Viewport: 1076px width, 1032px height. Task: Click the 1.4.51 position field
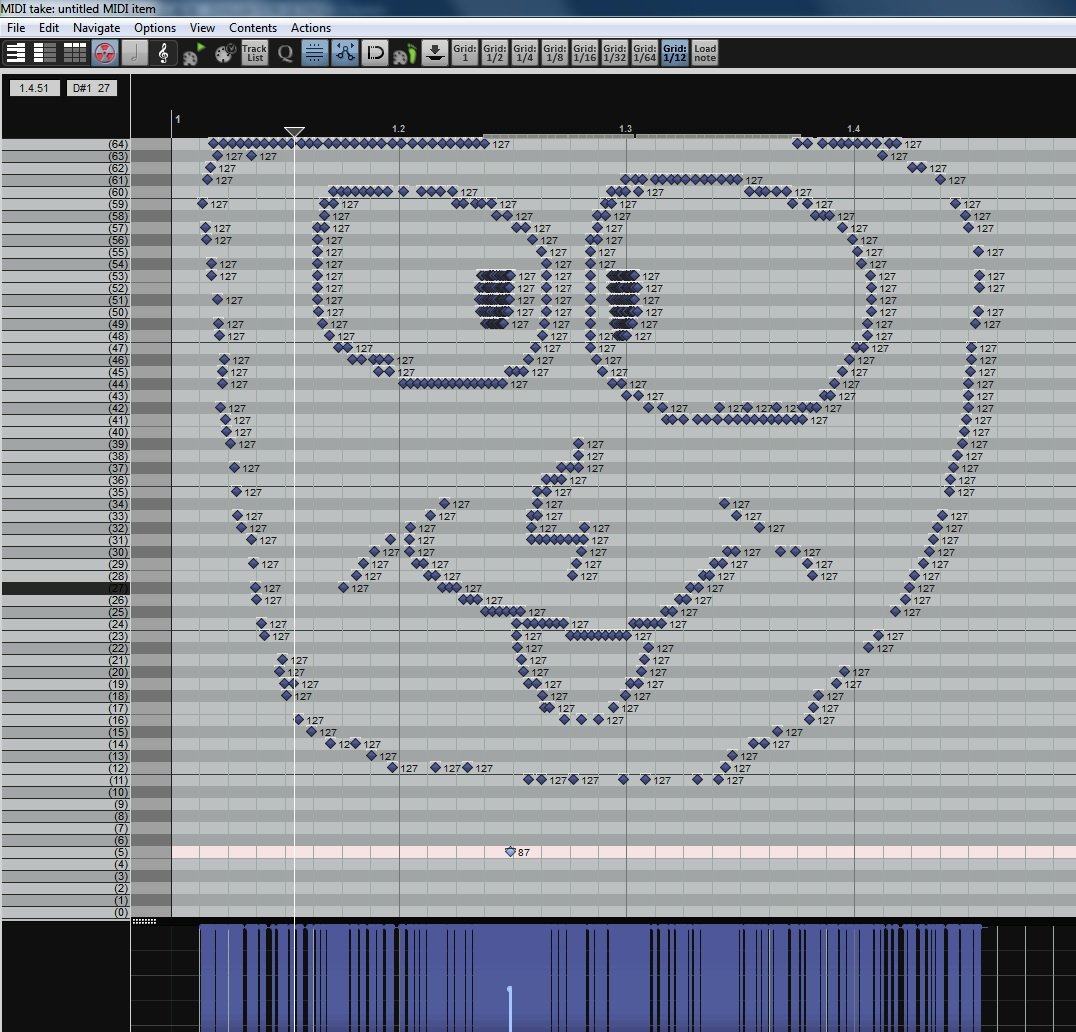coord(35,88)
